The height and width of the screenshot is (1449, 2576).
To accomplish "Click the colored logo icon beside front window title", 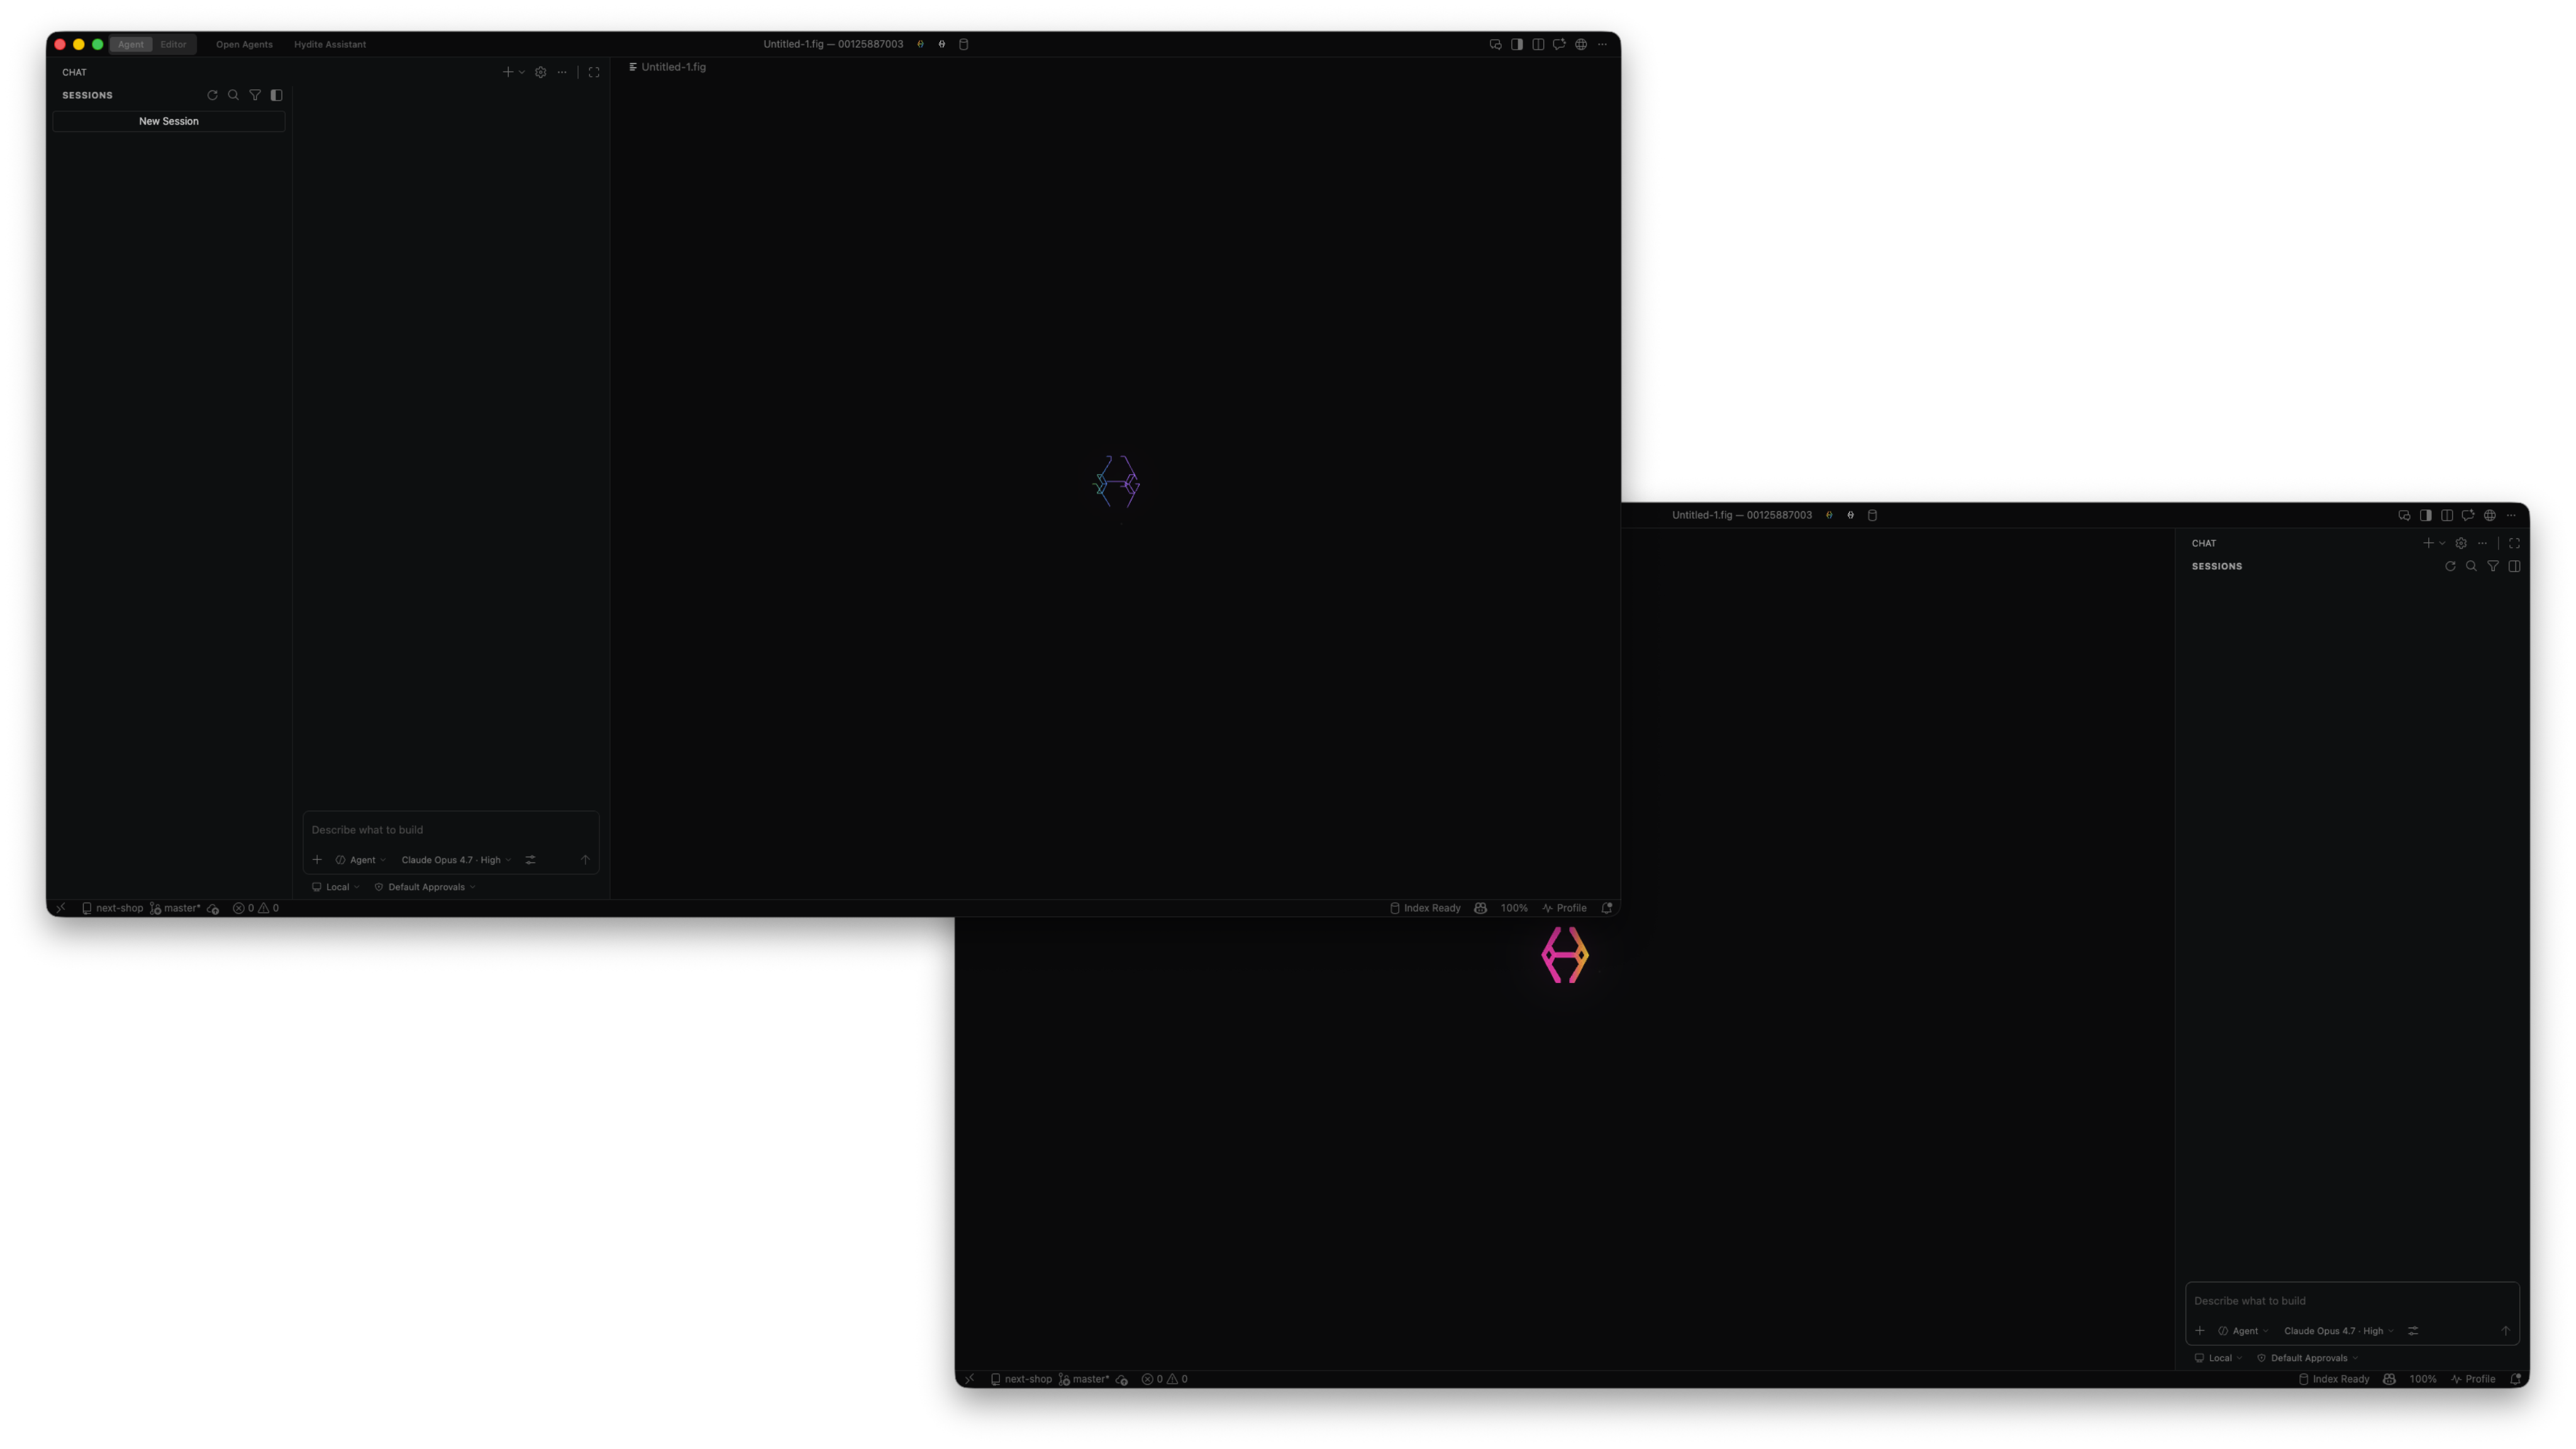I will tap(920, 44).
